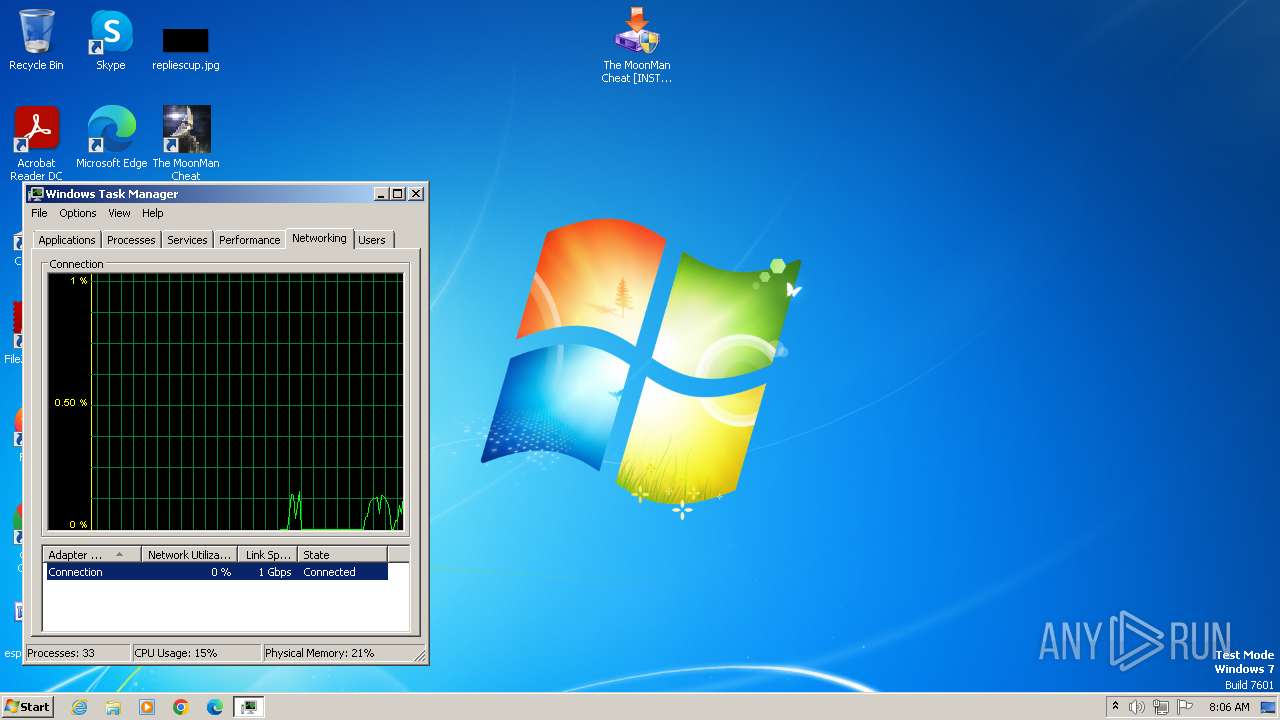Switch to the Applications tab
Viewport: 1280px width, 720px height.
coord(67,240)
